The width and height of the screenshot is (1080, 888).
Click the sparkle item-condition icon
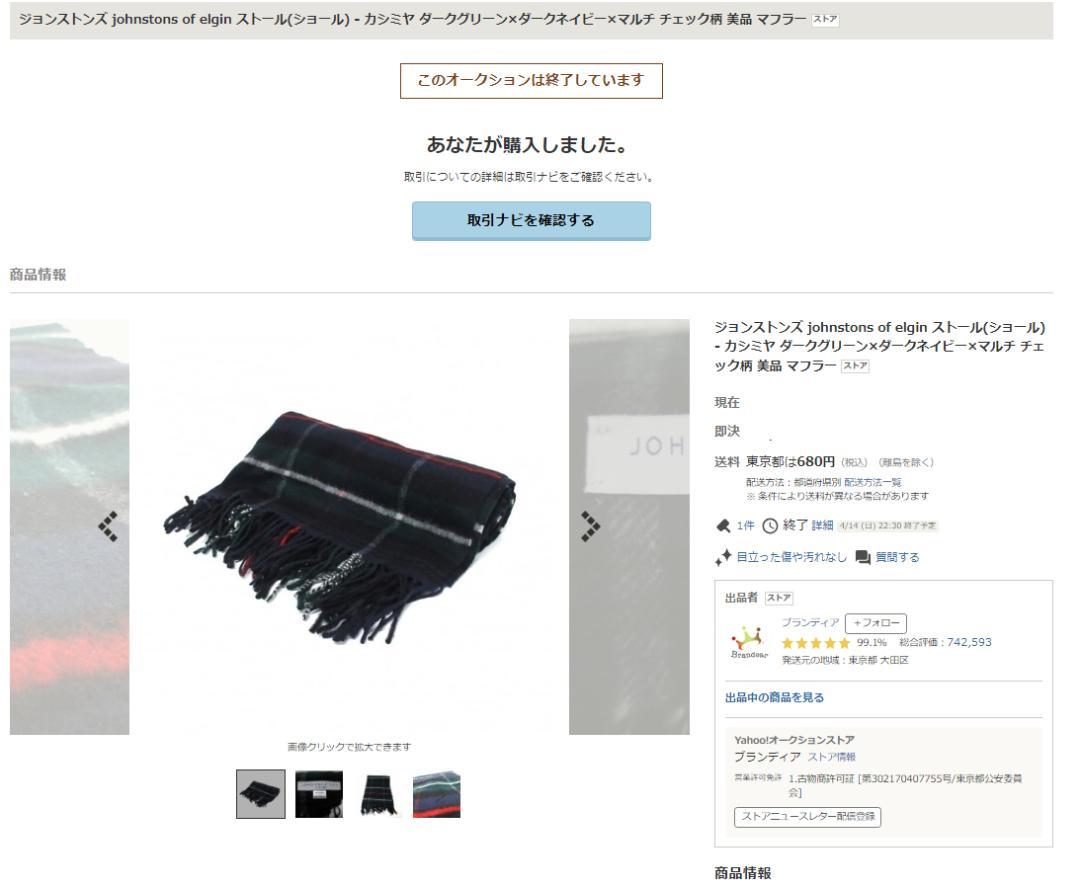(723, 557)
